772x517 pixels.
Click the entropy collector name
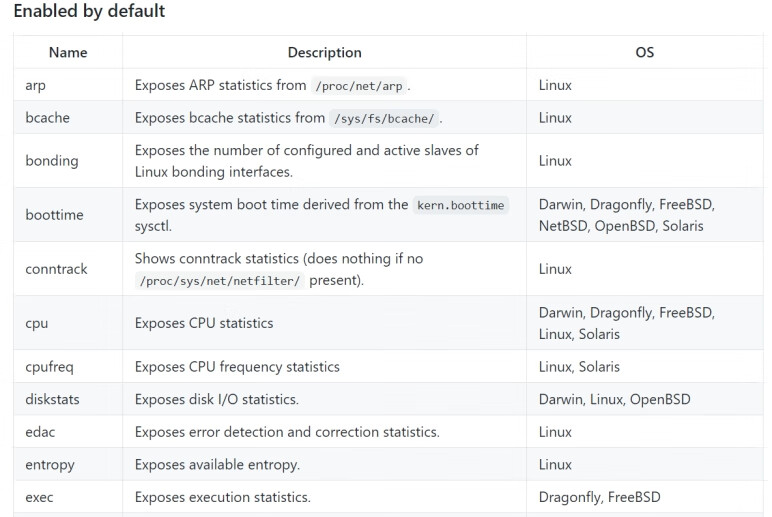click(x=49, y=465)
